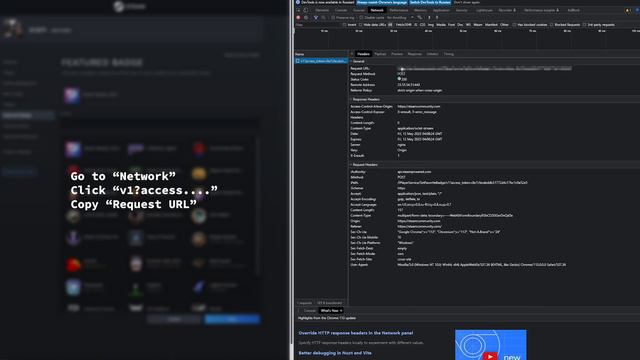The image size is (640, 360).
Task: Toggle the 3rd-party requests checkbox
Action: click(x=584, y=25)
